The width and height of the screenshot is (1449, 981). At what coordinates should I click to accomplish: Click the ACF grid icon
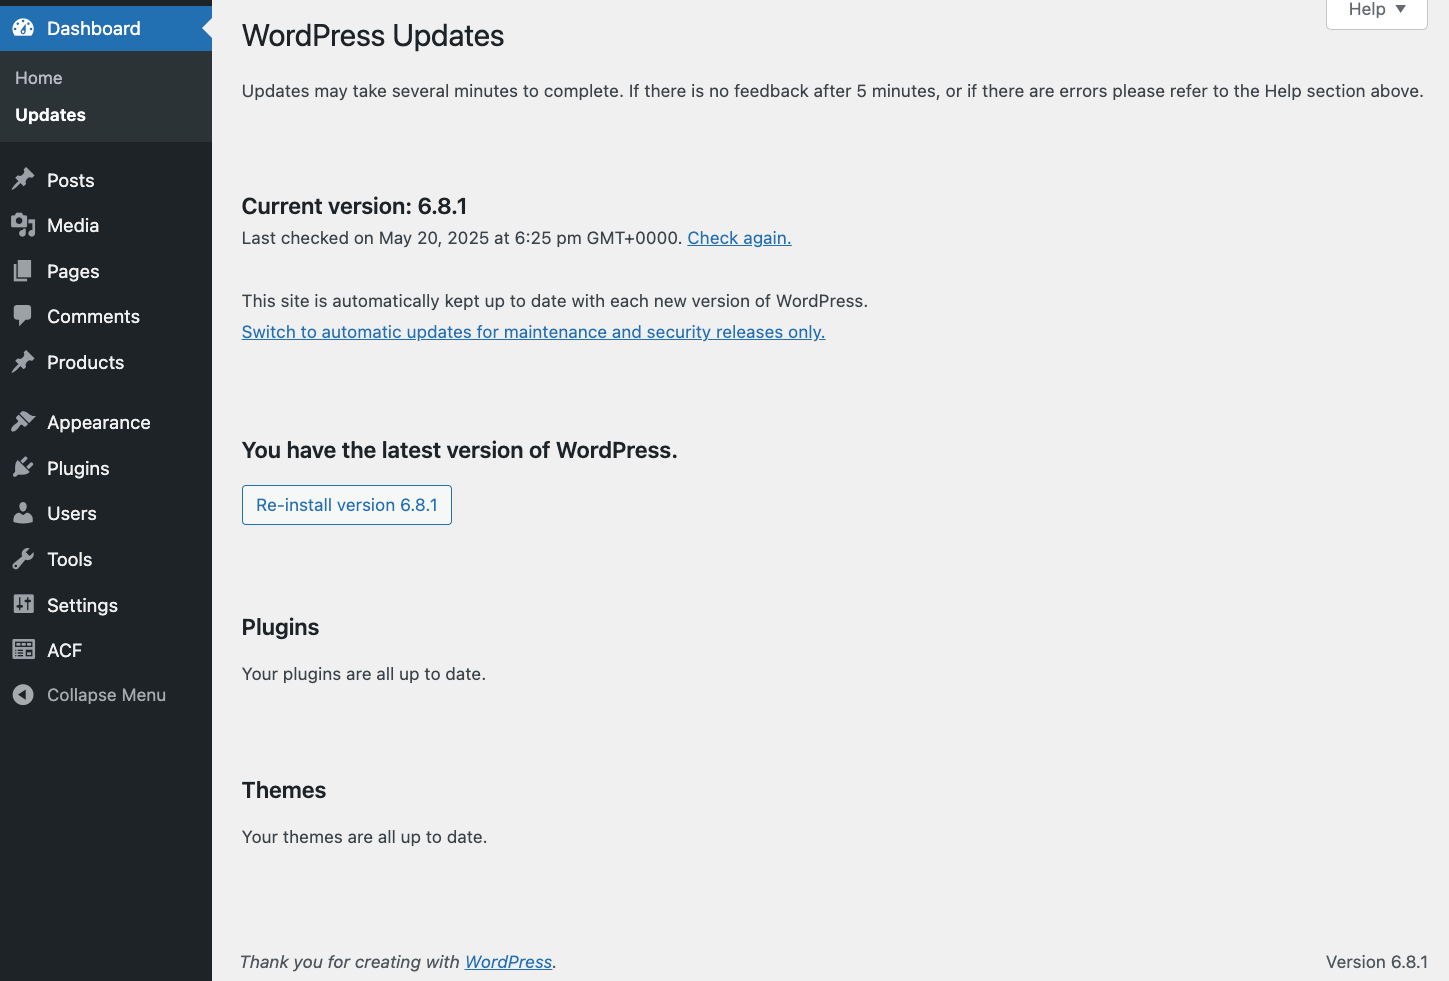[23, 650]
